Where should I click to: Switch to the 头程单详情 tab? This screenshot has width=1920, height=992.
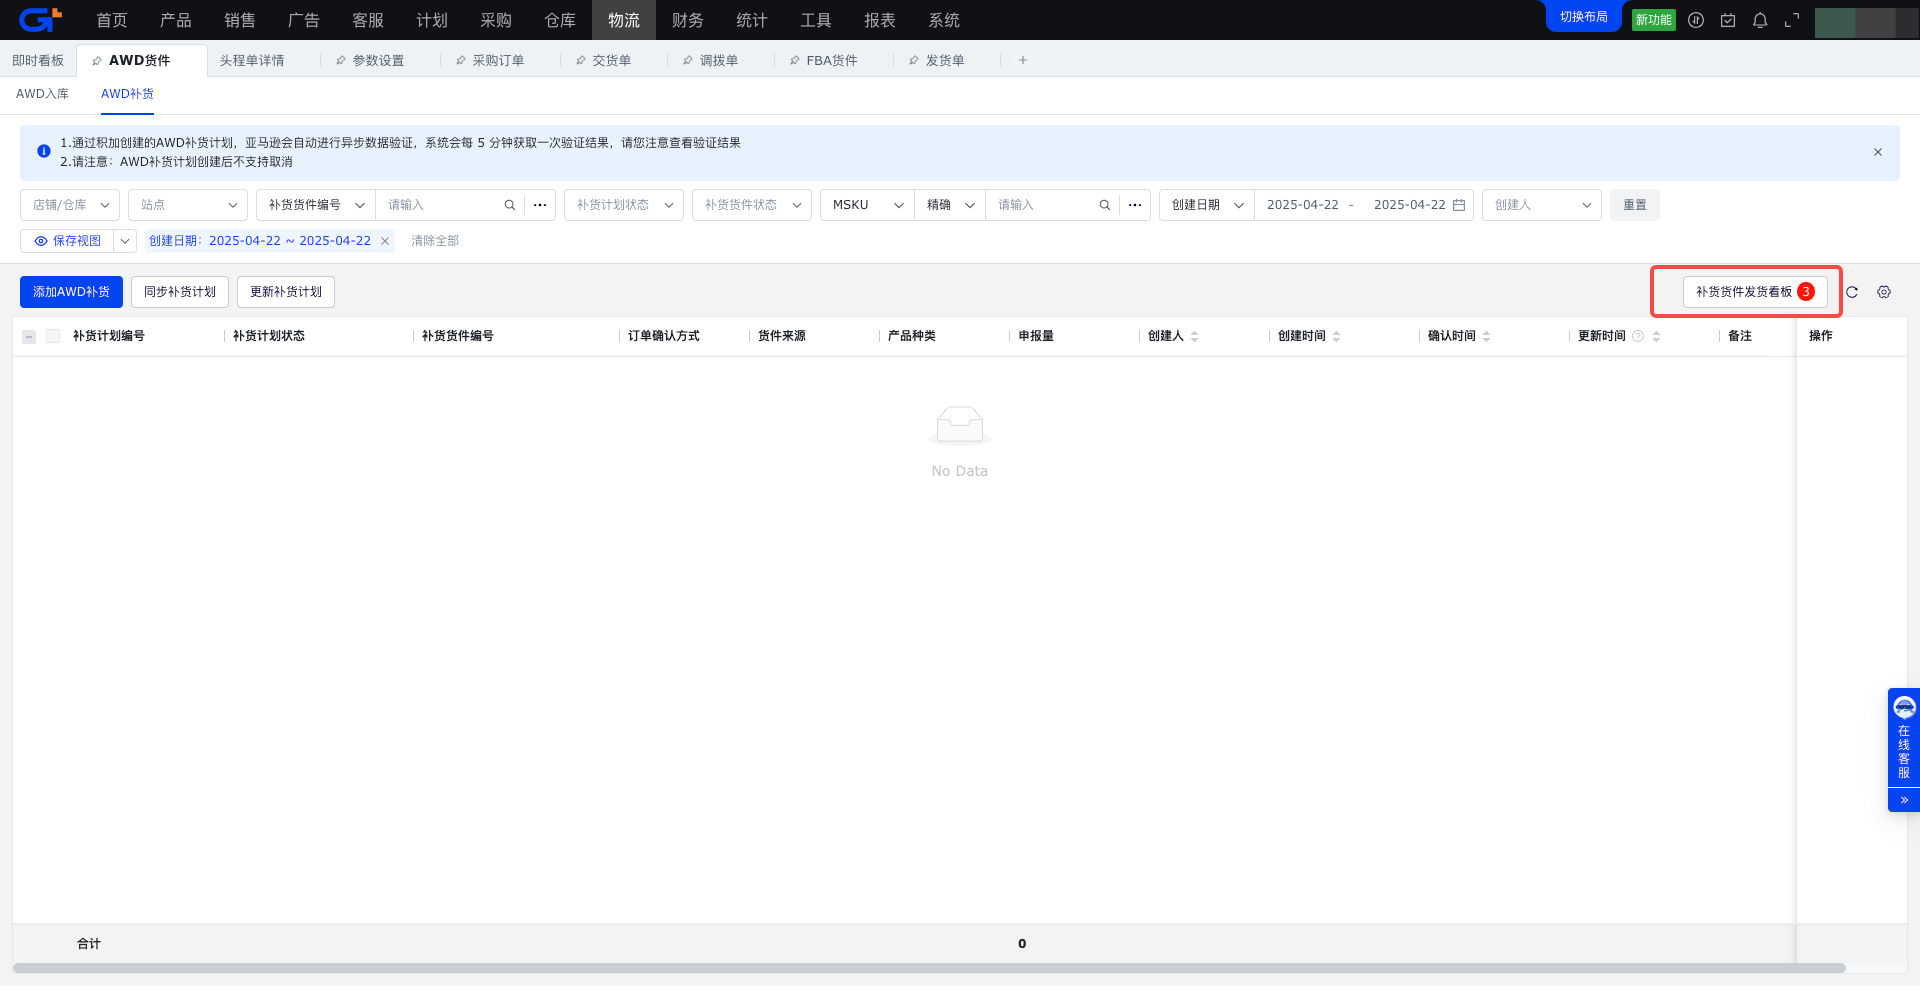point(252,61)
